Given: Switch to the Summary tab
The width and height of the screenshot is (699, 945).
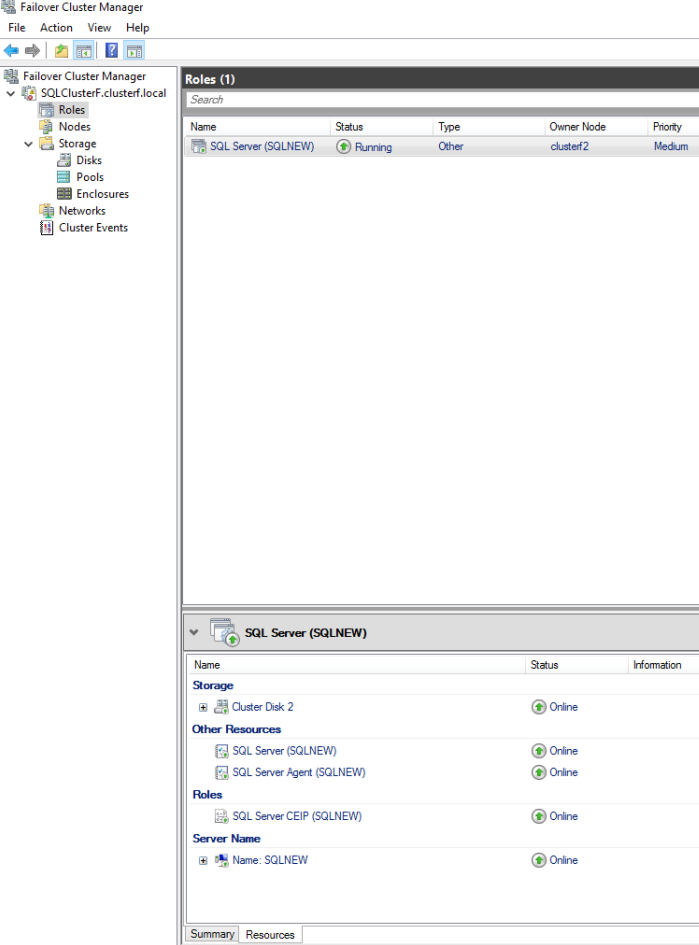Looking at the screenshot, I should pos(212,934).
